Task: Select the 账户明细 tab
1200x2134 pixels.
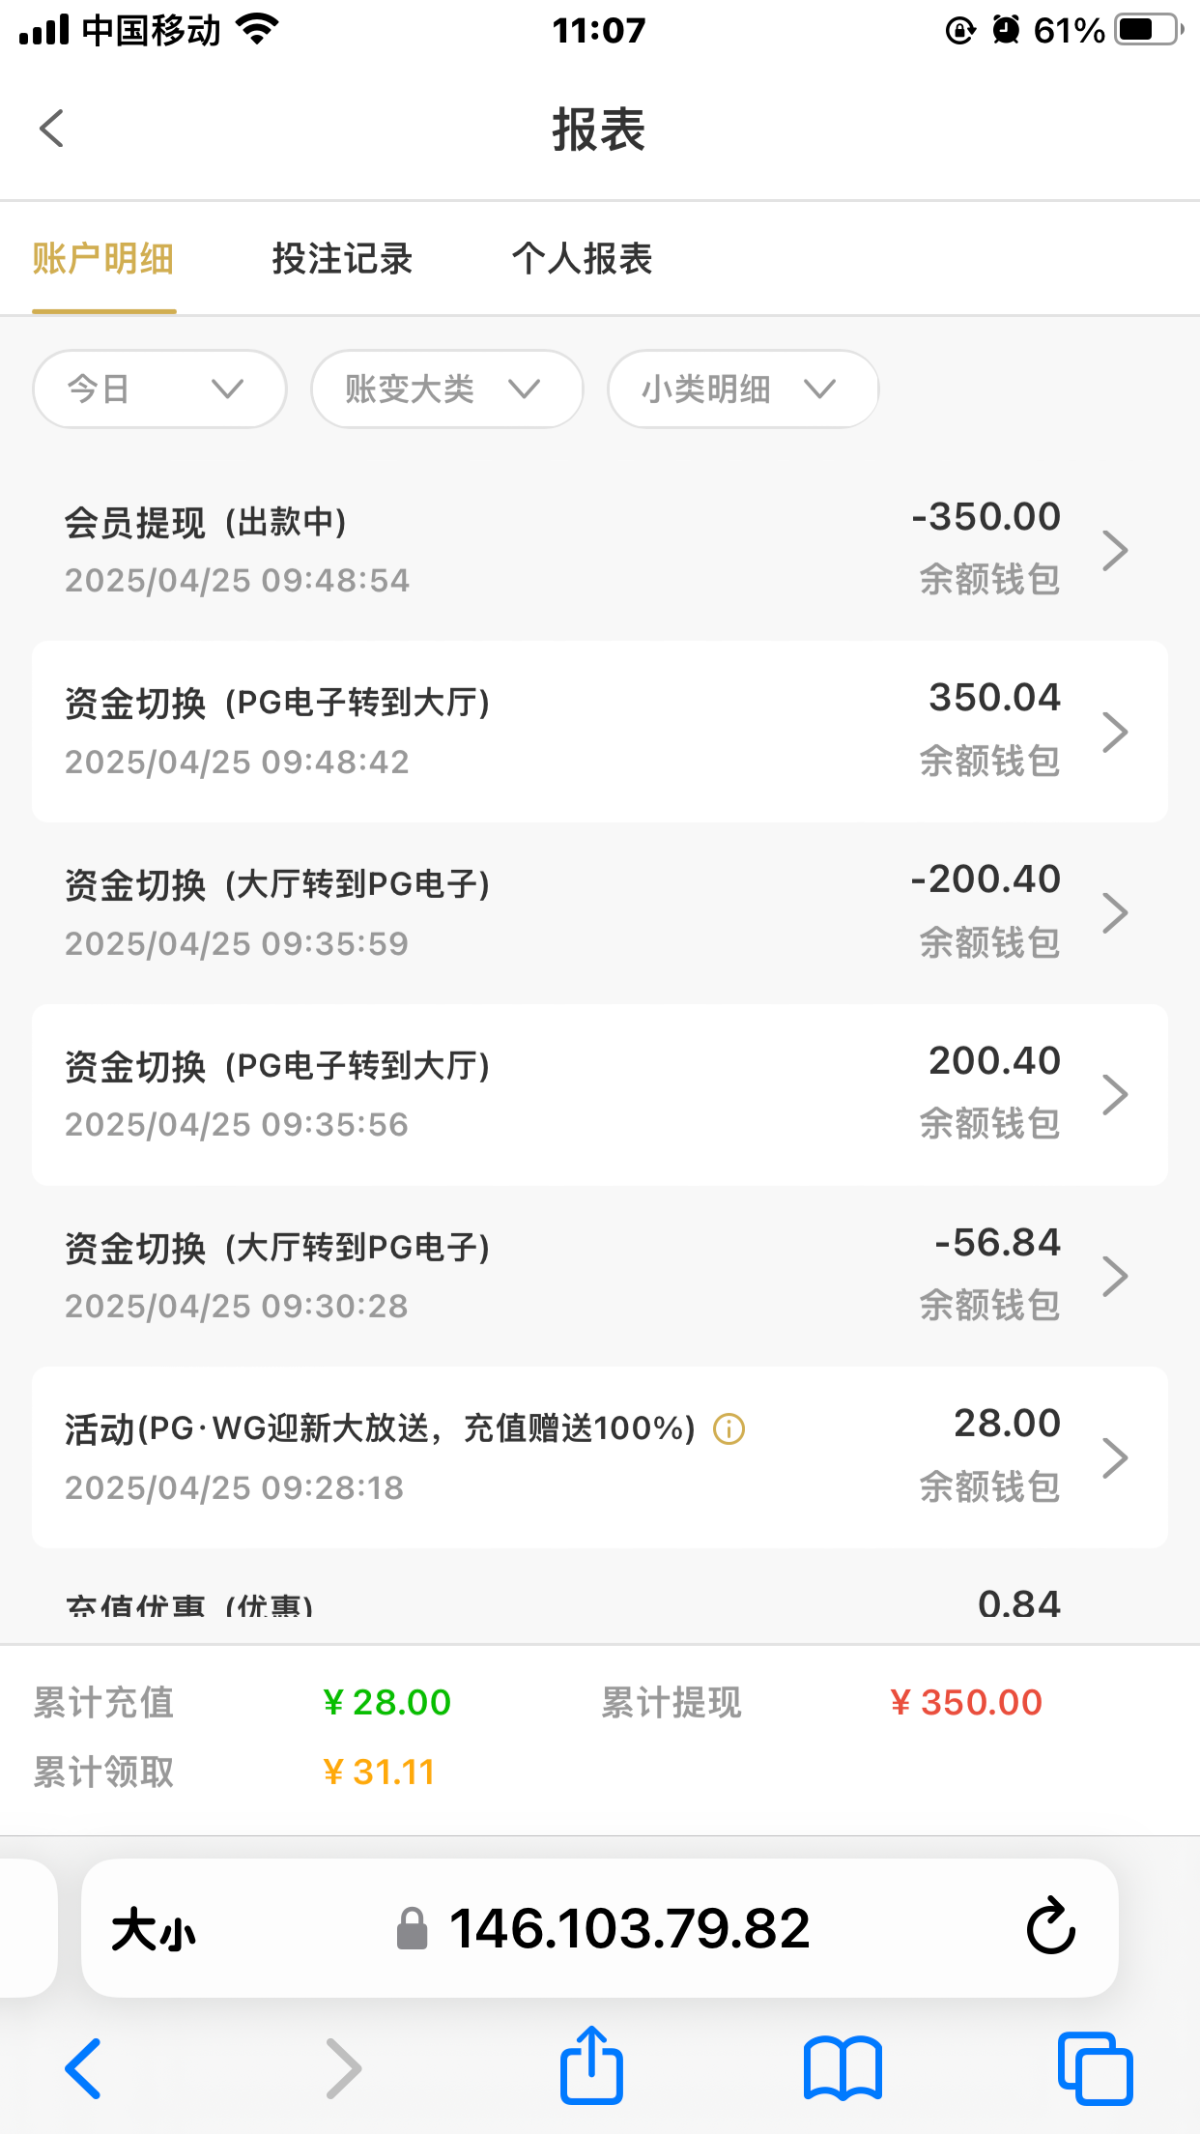Action: pyautogui.click(x=104, y=259)
